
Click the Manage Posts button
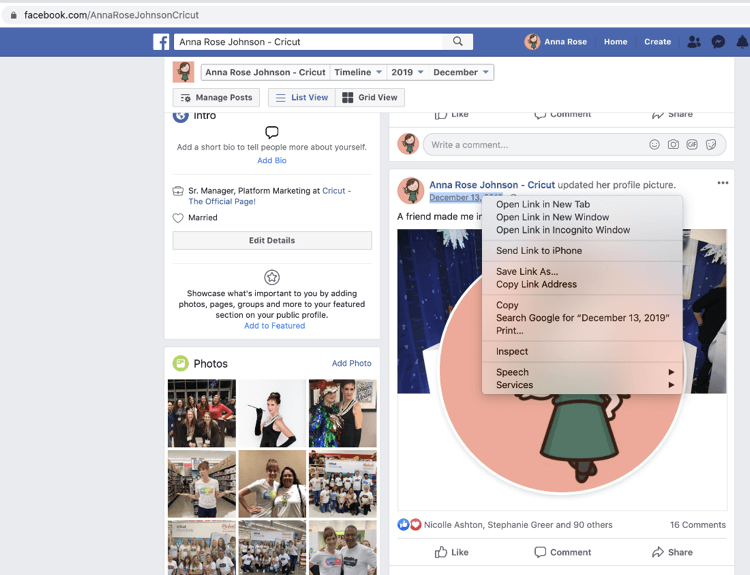pos(216,98)
